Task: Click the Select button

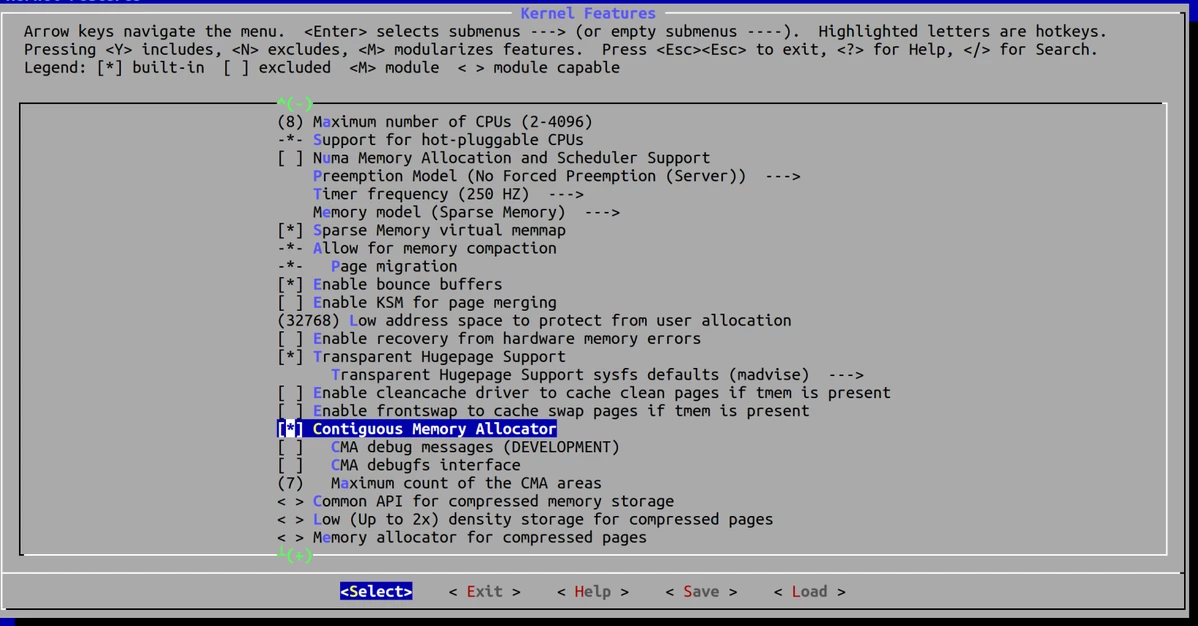Action: [x=376, y=592]
